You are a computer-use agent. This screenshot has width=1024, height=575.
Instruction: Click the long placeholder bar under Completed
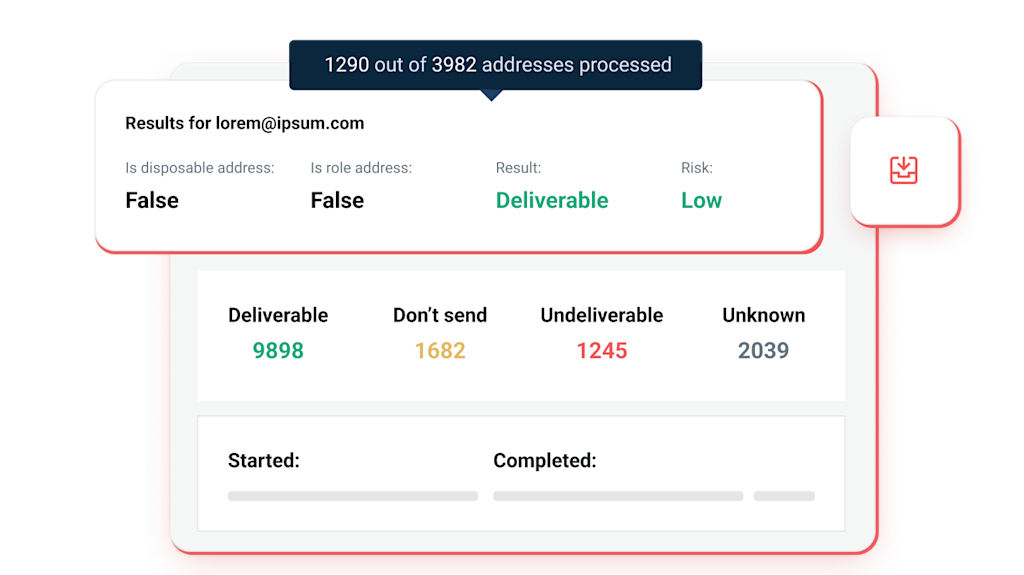pos(618,496)
